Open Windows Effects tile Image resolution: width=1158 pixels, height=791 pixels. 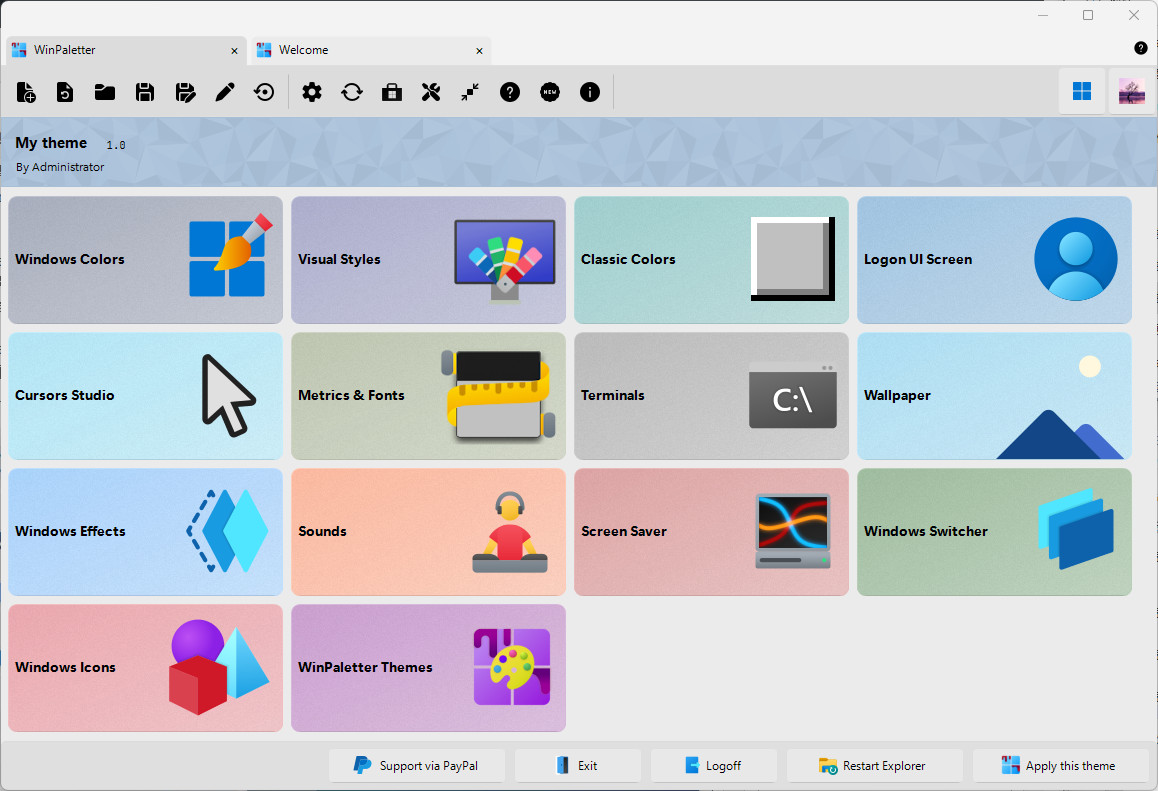(145, 532)
